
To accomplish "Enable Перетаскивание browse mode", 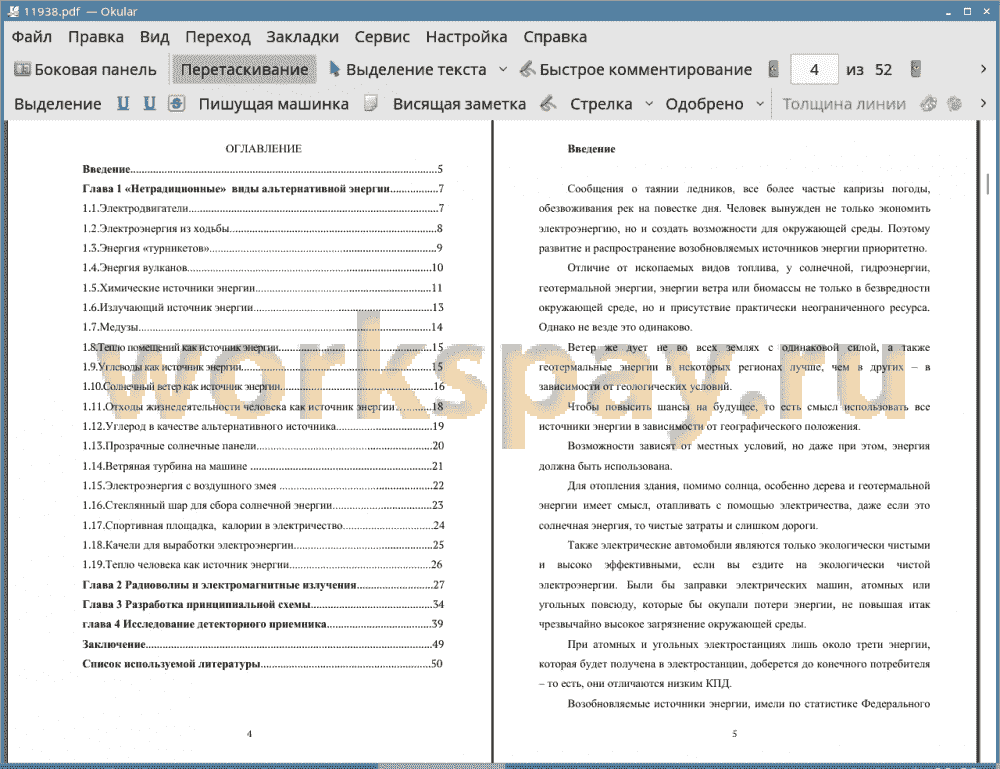I will click(244, 70).
